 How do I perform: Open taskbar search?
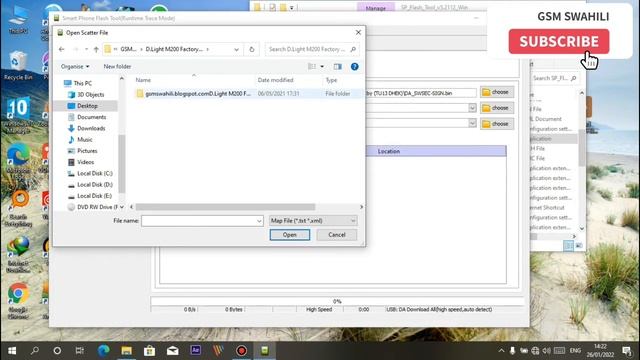click(35, 351)
